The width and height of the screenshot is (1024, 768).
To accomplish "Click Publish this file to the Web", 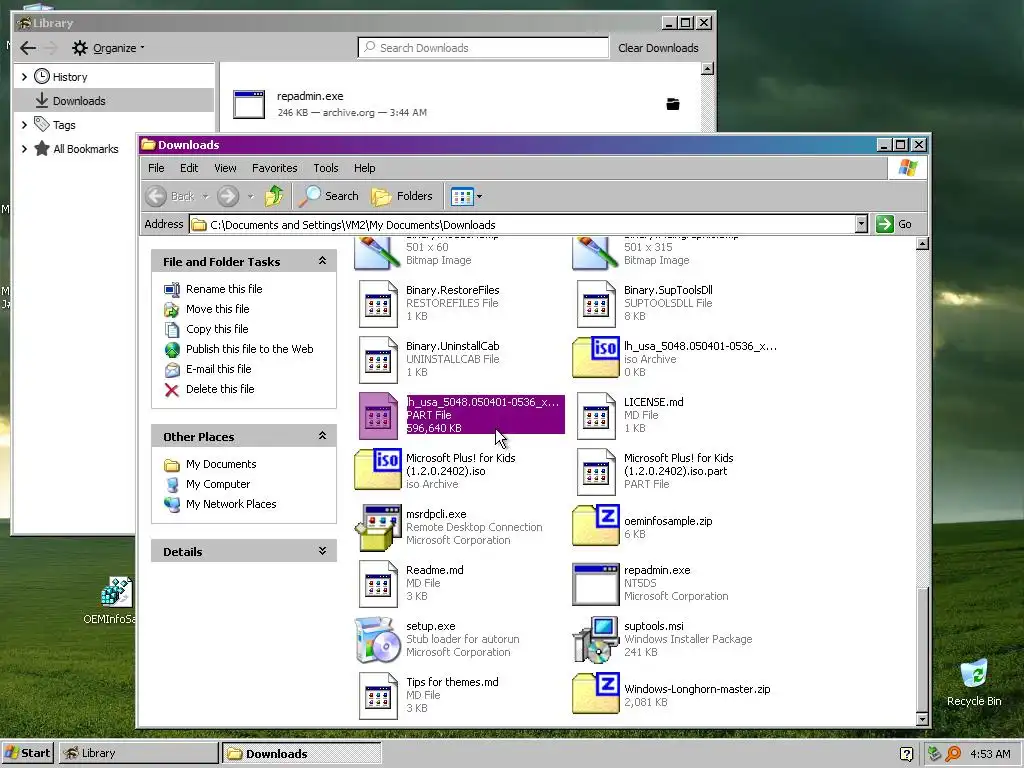I will pyautogui.click(x=249, y=349).
